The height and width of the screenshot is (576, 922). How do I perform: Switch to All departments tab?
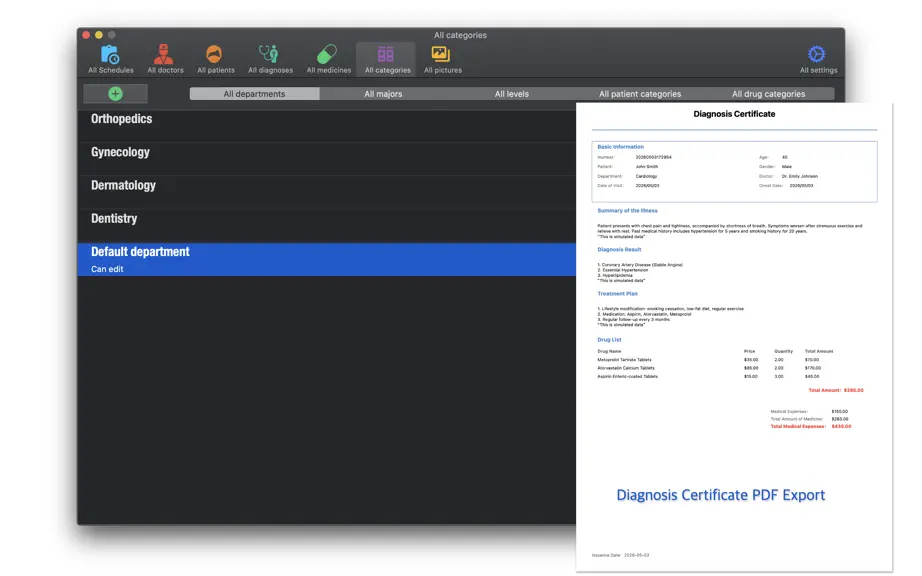(x=254, y=93)
